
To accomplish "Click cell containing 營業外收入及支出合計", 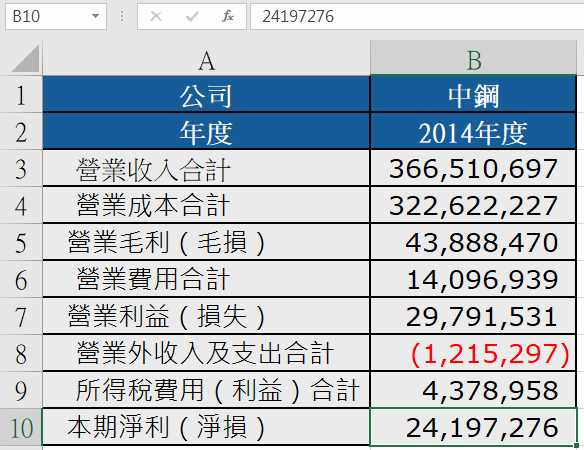I will coord(206,354).
